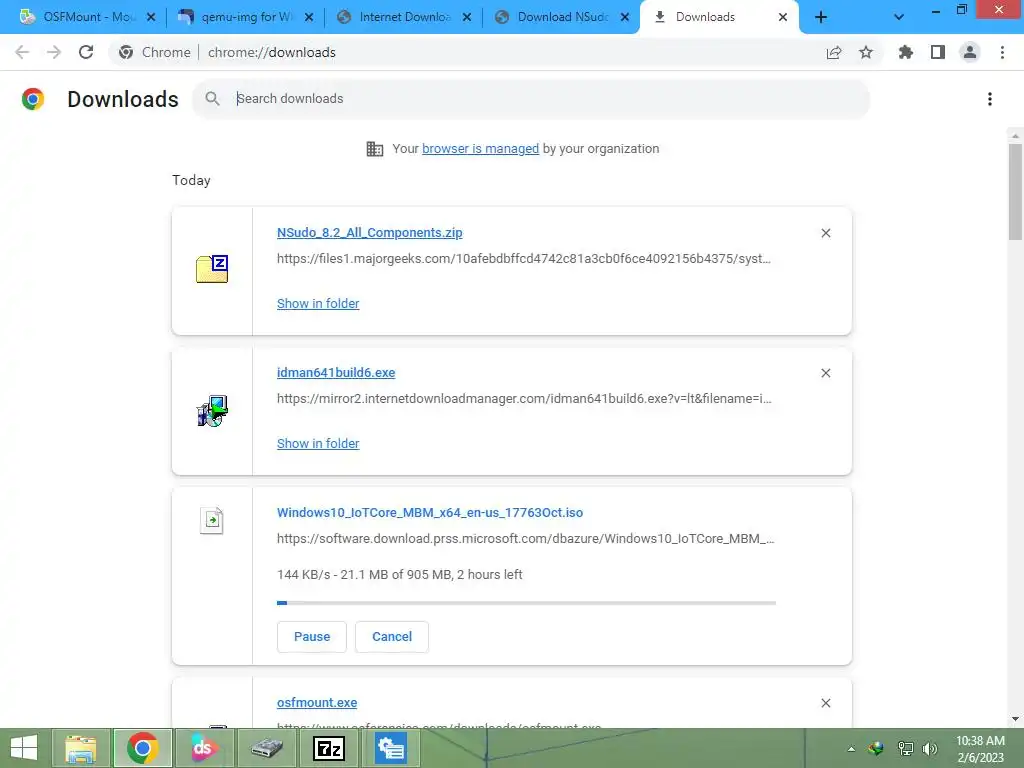
Task: Click the ISO download progress bar
Action: click(526, 603)
